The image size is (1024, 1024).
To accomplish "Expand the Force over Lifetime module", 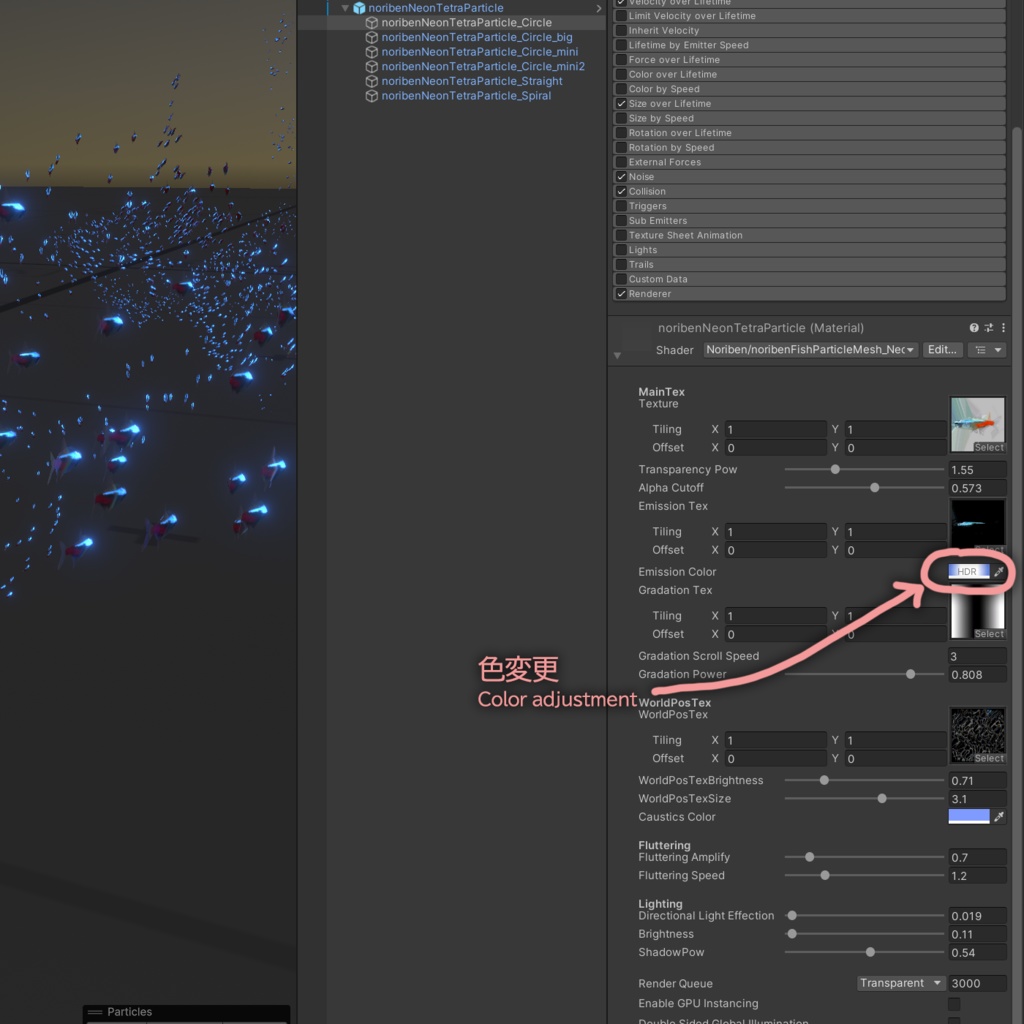I will 809,59.
